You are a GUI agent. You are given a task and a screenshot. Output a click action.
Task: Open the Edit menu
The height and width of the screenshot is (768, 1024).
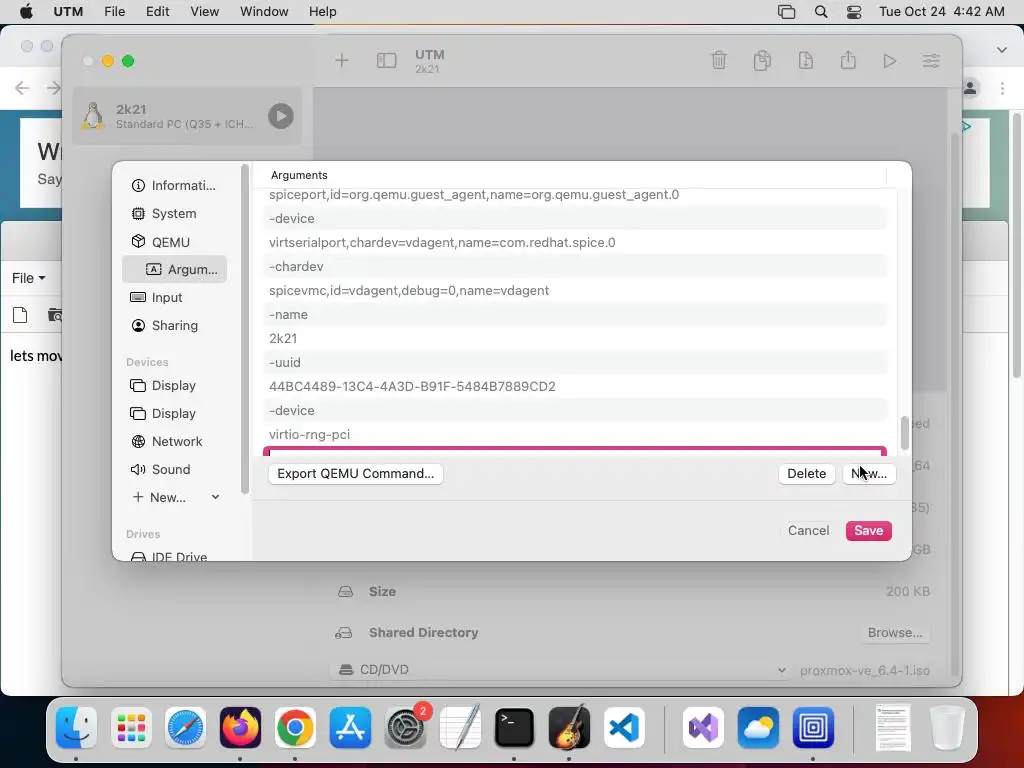coord(157,12)
